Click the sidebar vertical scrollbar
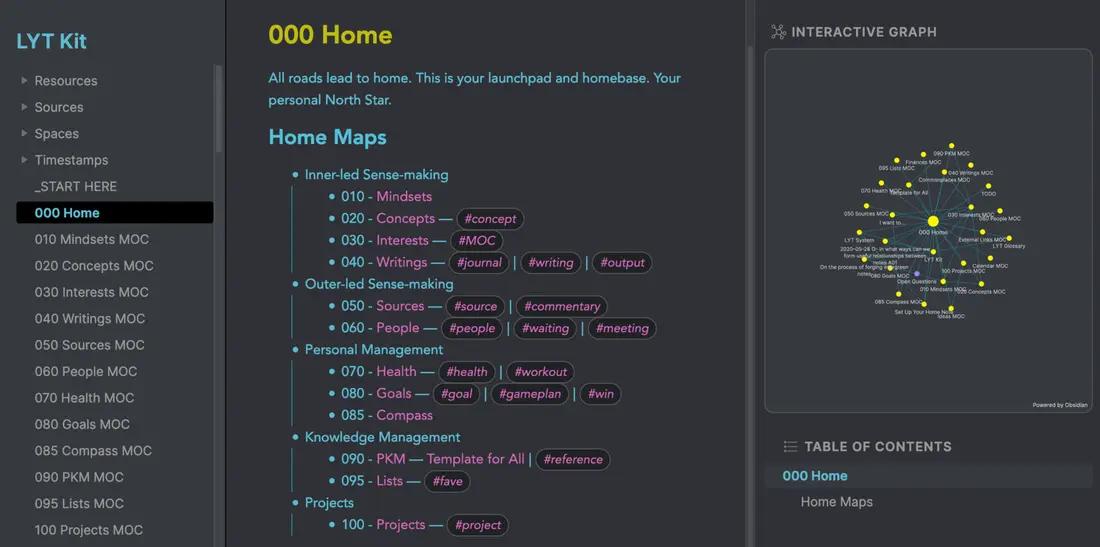Viewport: 1100px width, 547px height. (x=218, y=109)
